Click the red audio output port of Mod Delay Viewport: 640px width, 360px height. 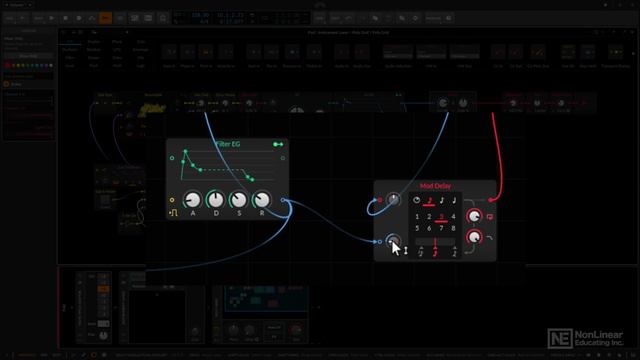point(490,200)
